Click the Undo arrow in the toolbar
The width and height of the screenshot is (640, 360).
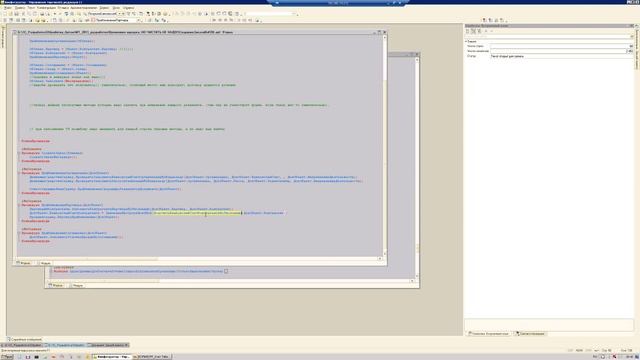[55, 14]
